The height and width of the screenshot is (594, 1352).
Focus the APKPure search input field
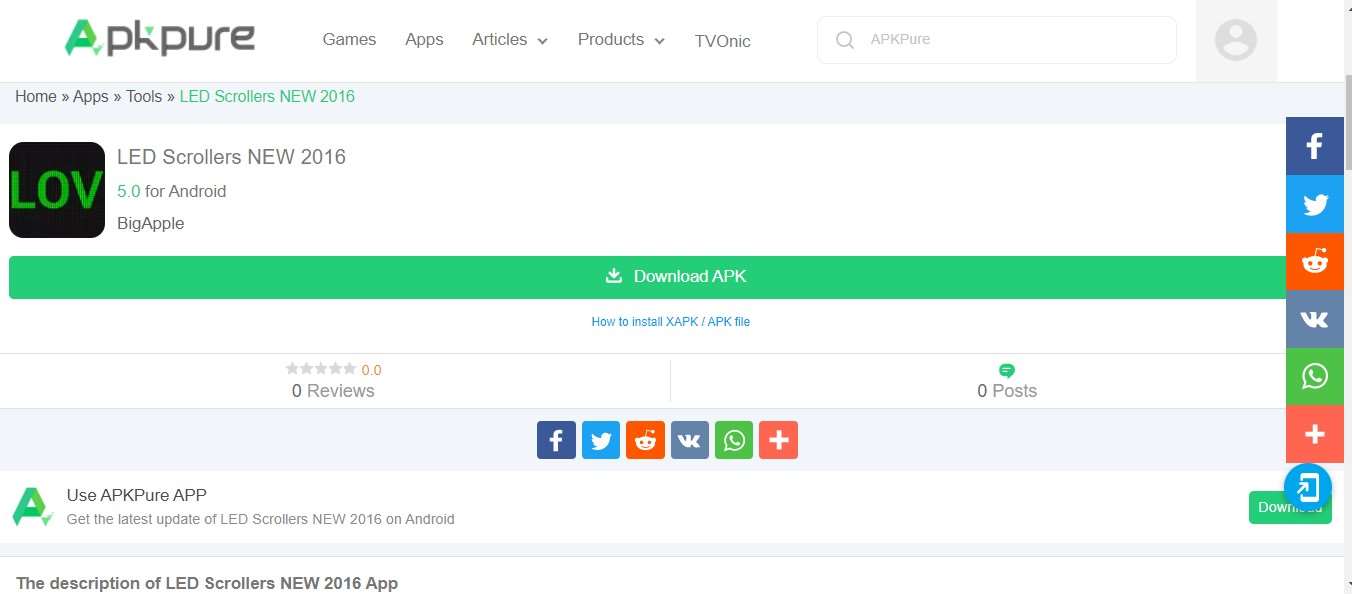tap(997, 40)
